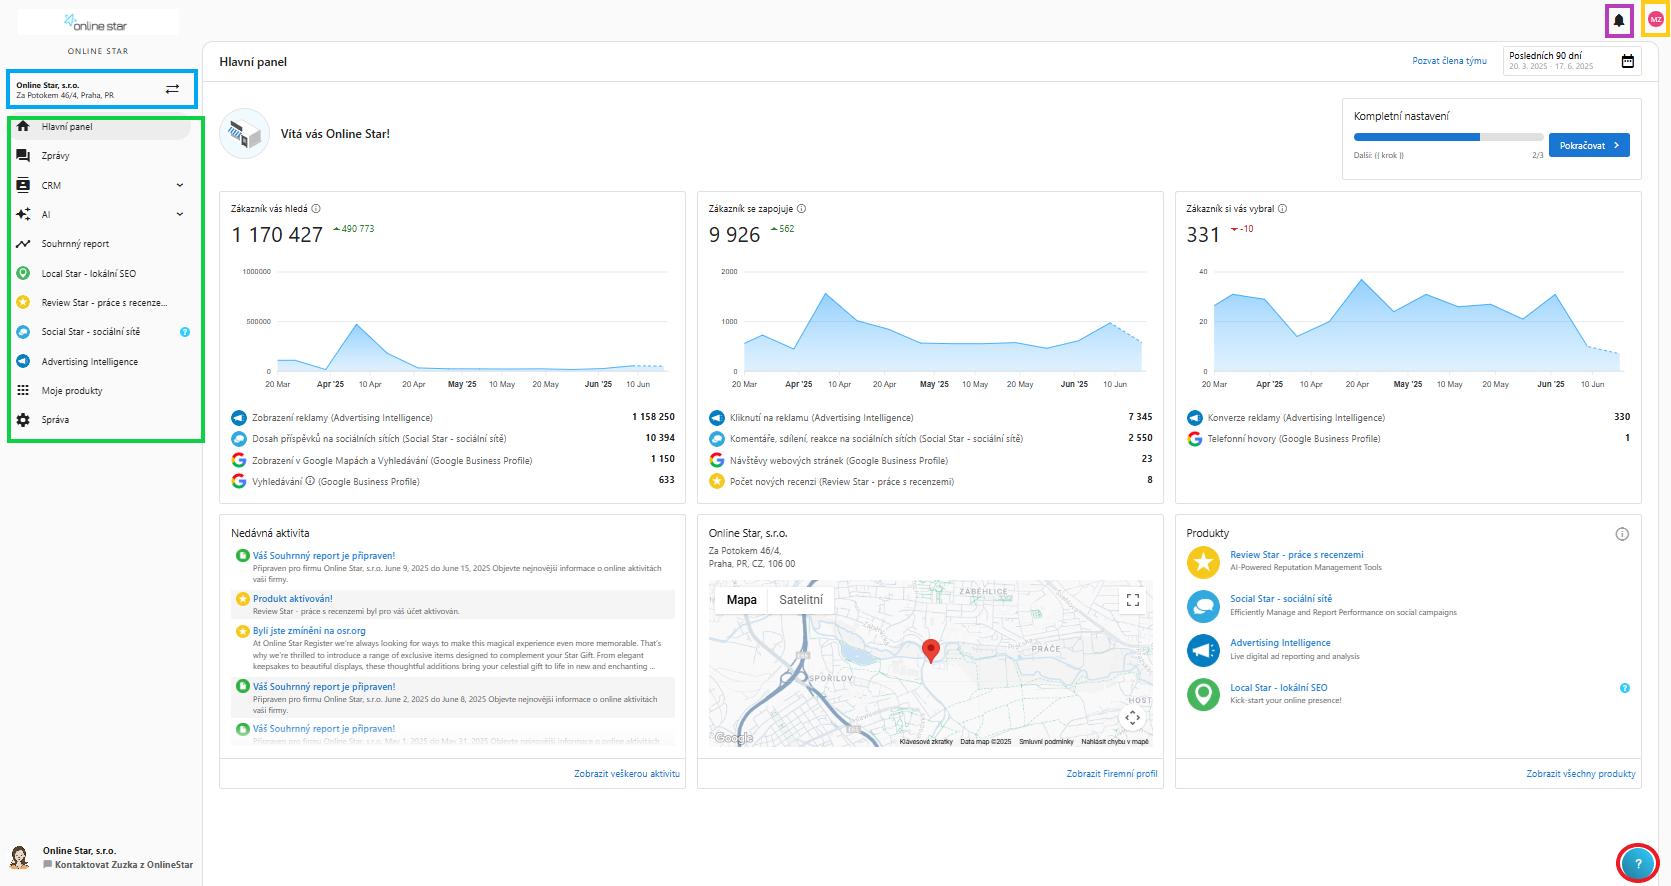Open Moje produkty in sidebar
Image resolution: width=1671 pixels, height=886 pixels.
click(101, 391)
